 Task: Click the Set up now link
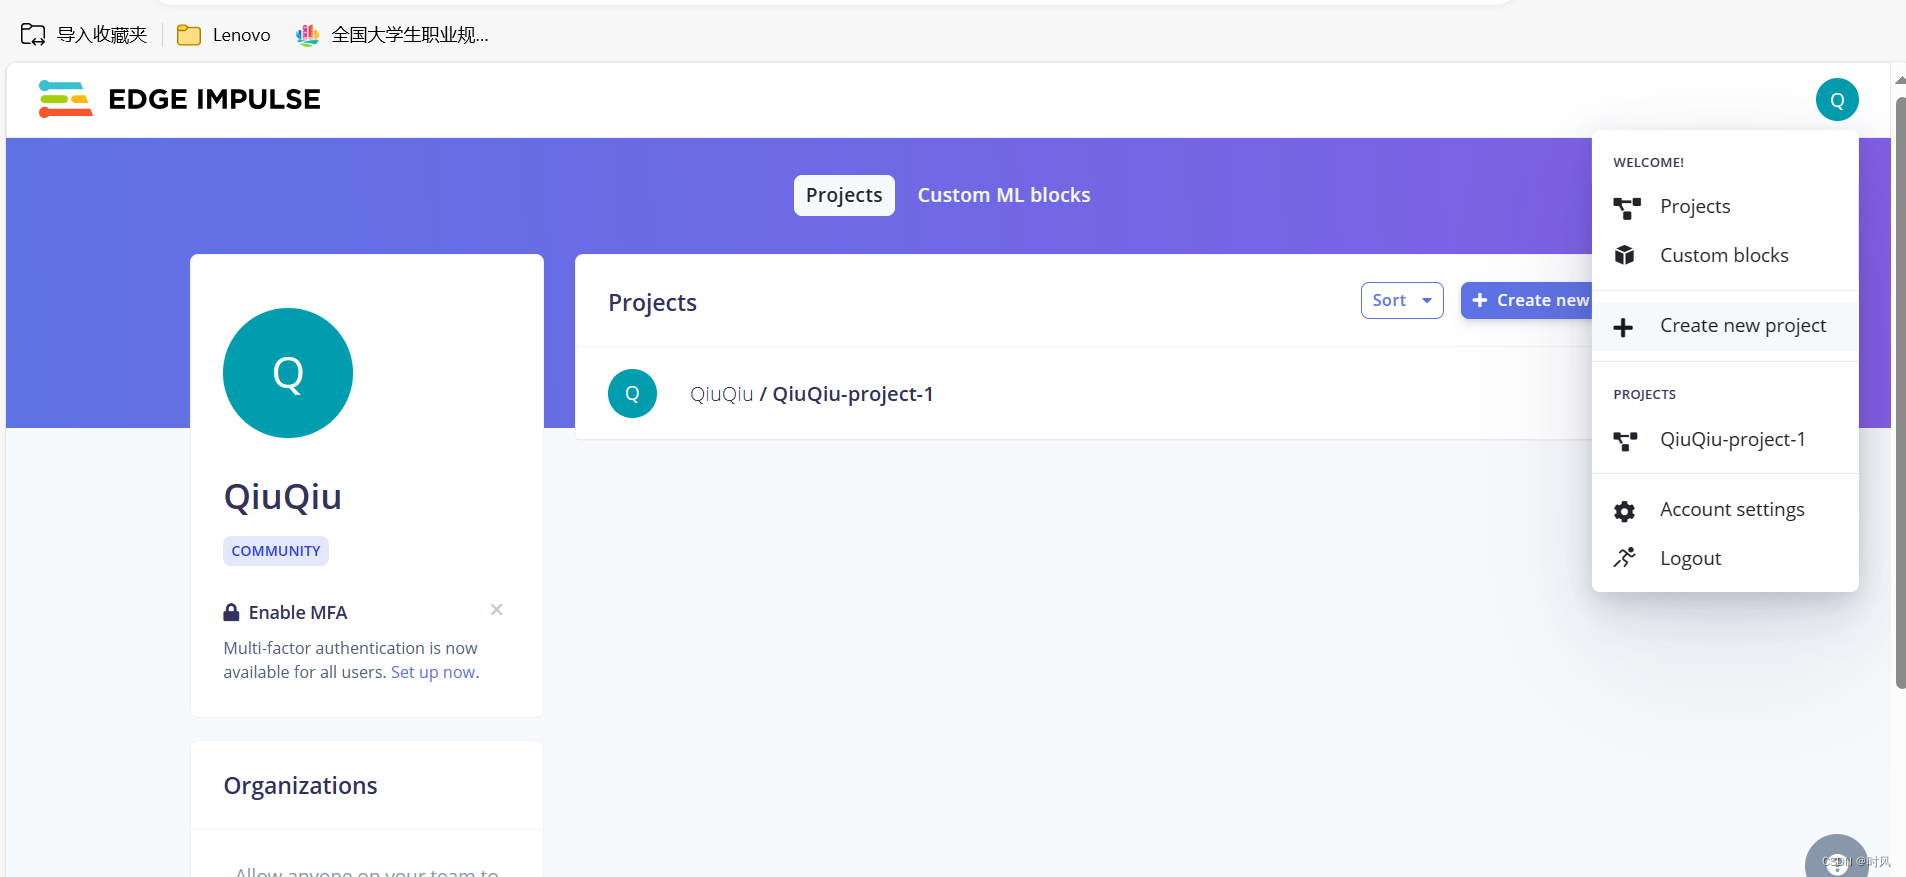433,672
